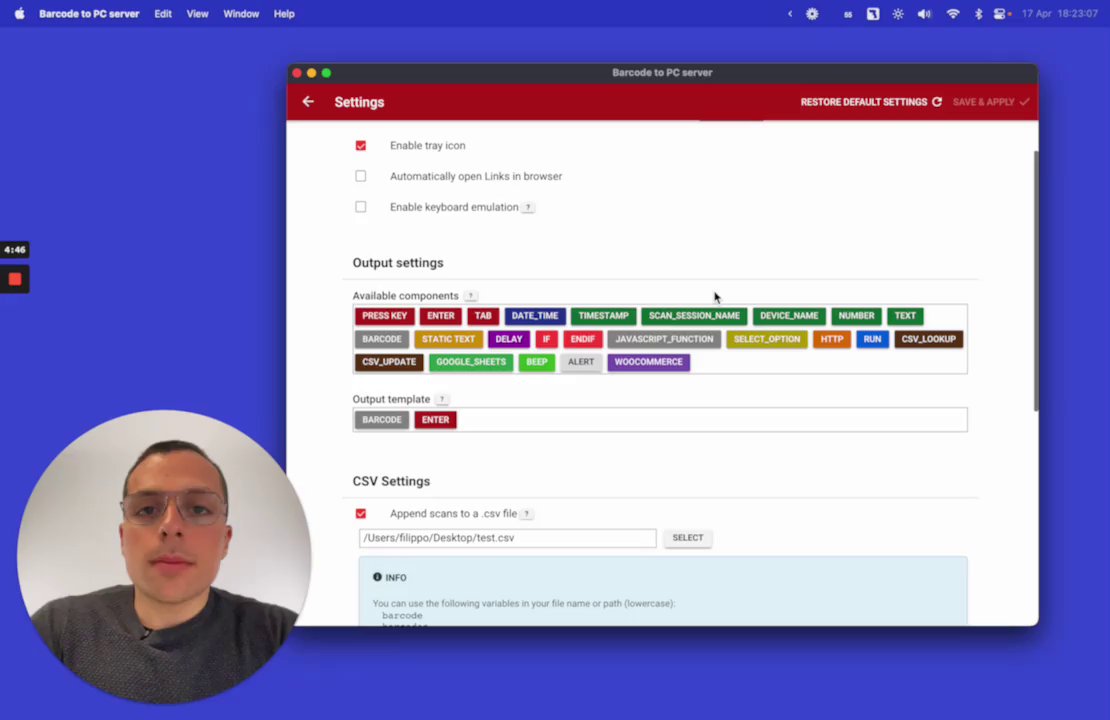This screenshot has width=1110, height=720.
Task: Select the HTTP component
Action: point(832,339)
